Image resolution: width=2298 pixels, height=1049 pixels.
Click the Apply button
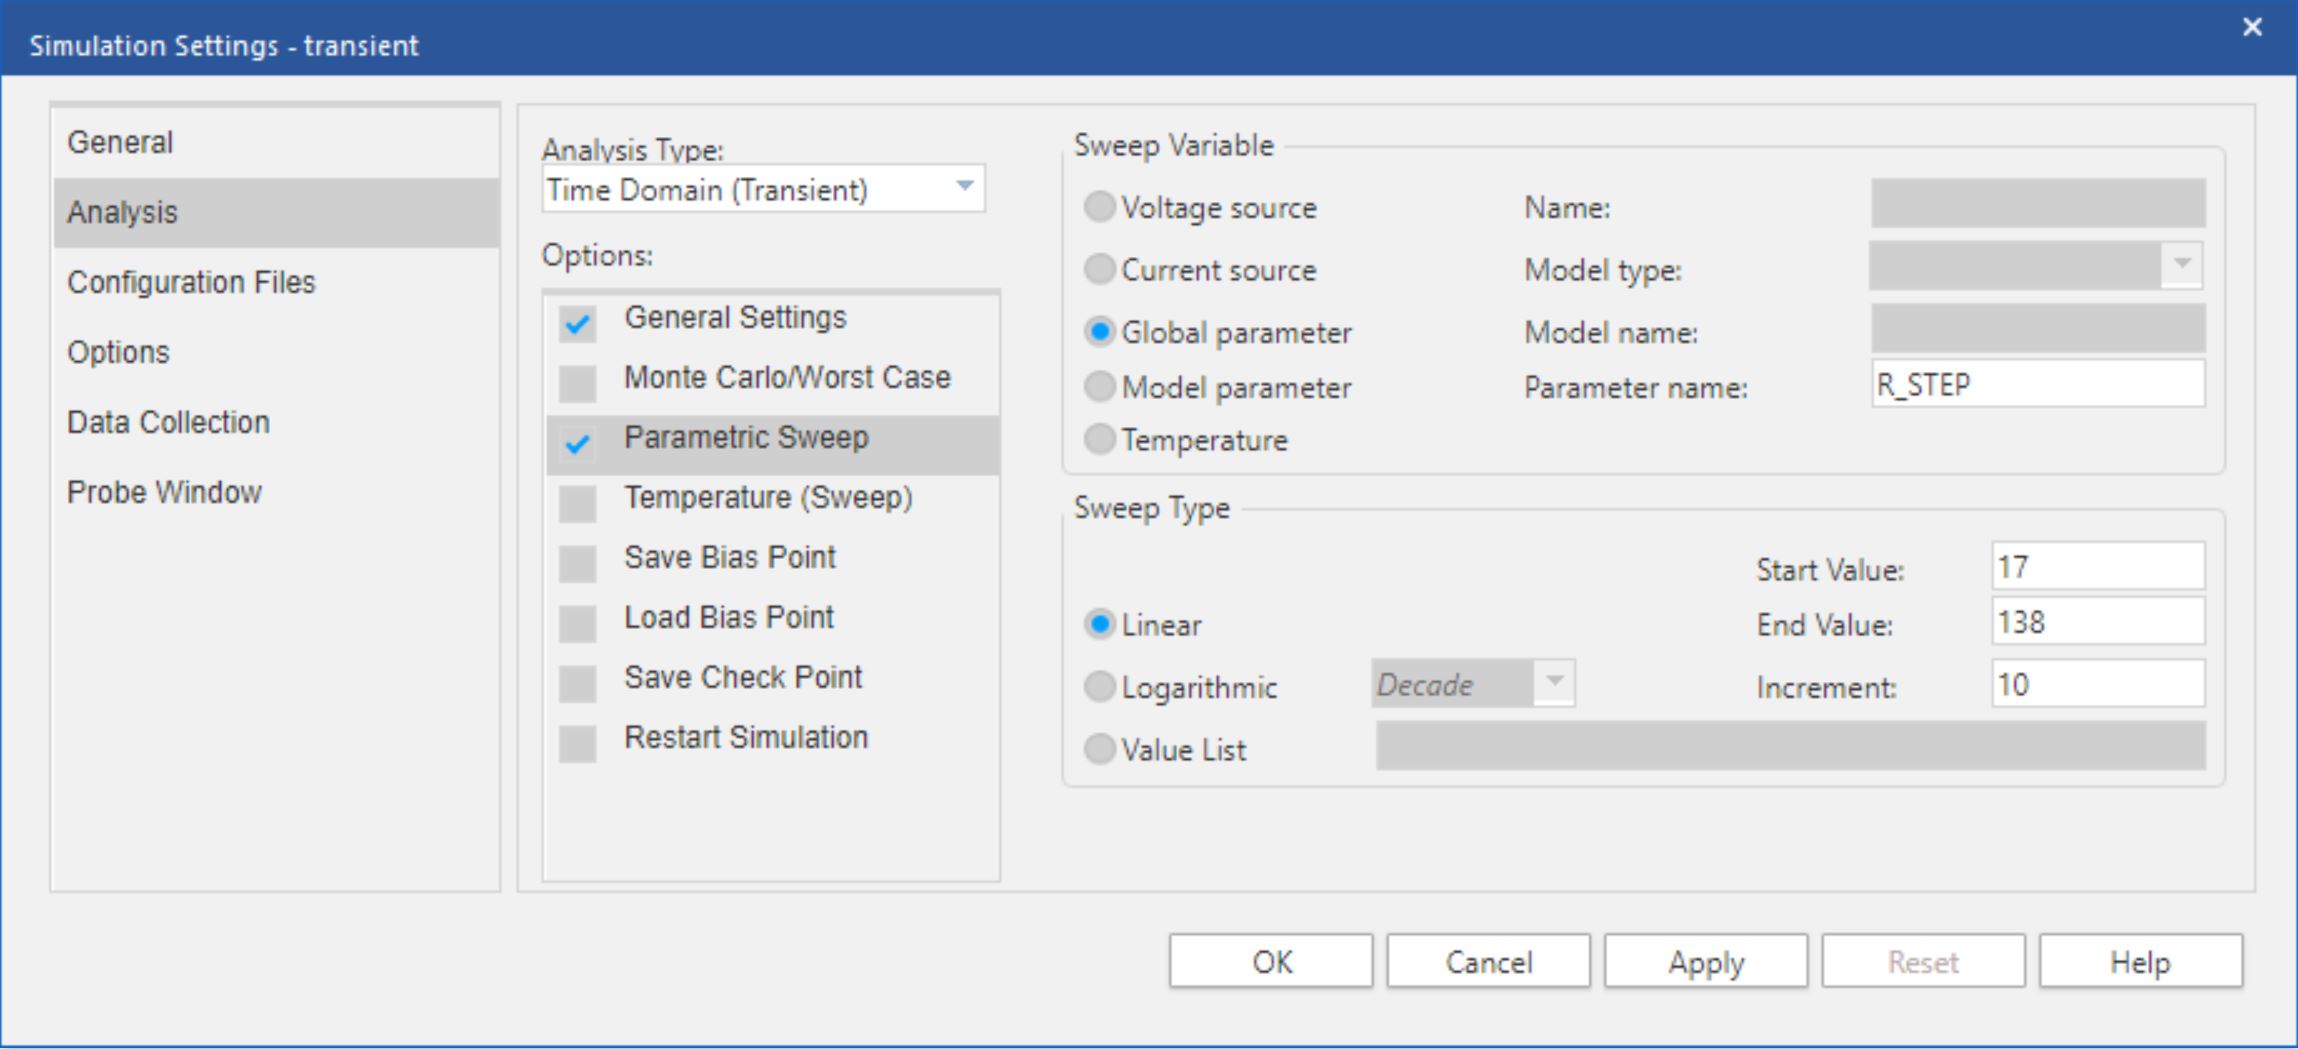pos(1705,962)
